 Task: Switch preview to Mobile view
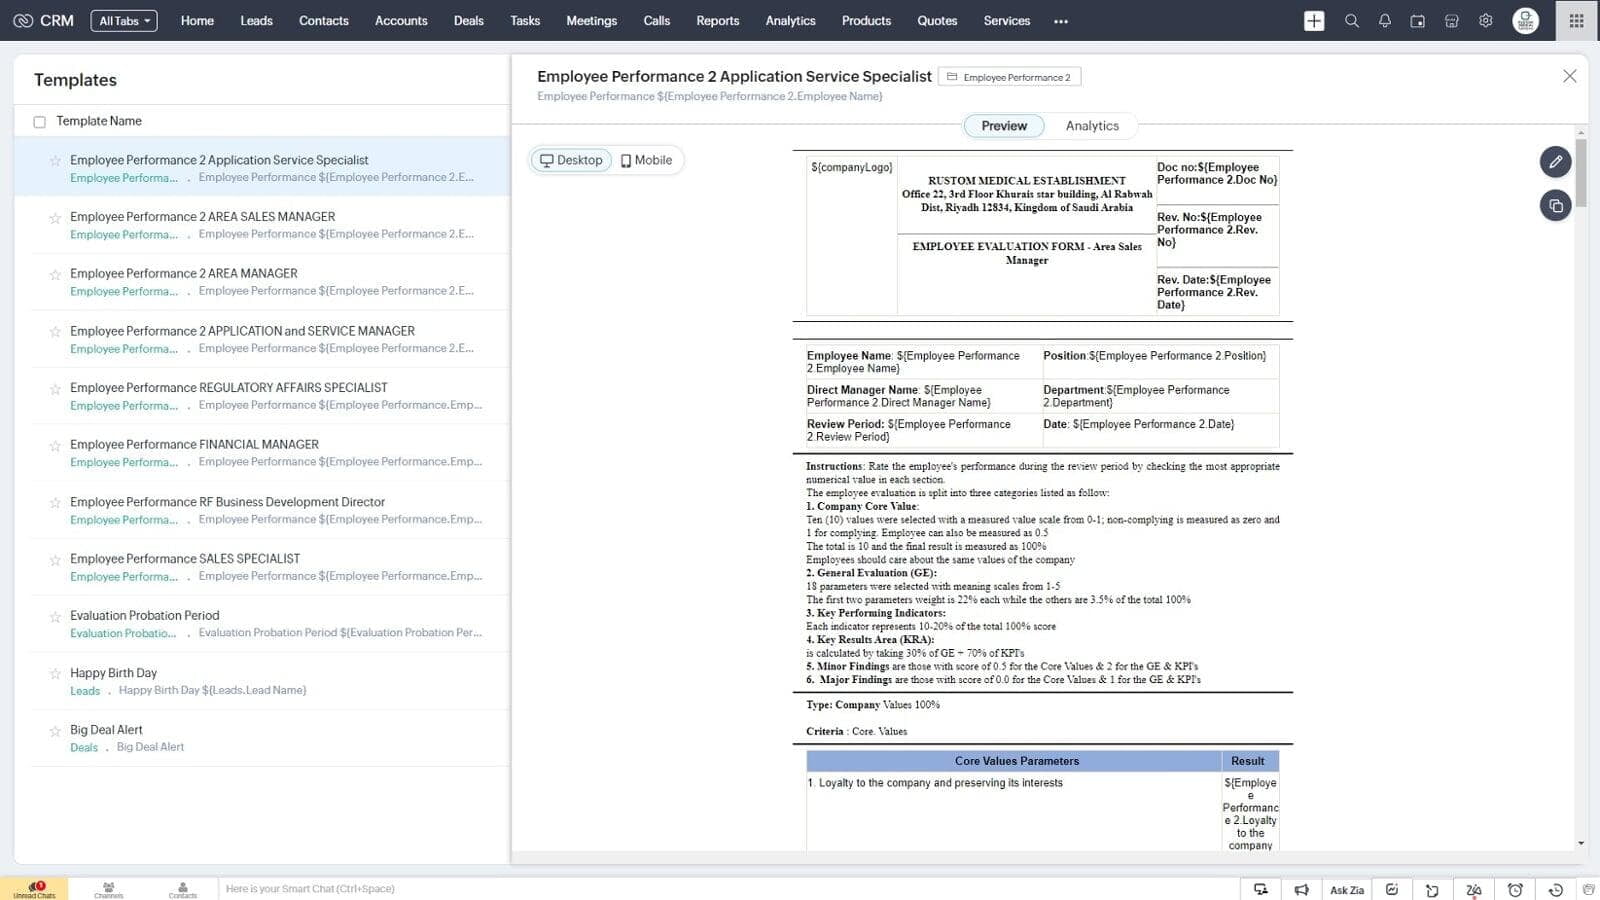646,160
